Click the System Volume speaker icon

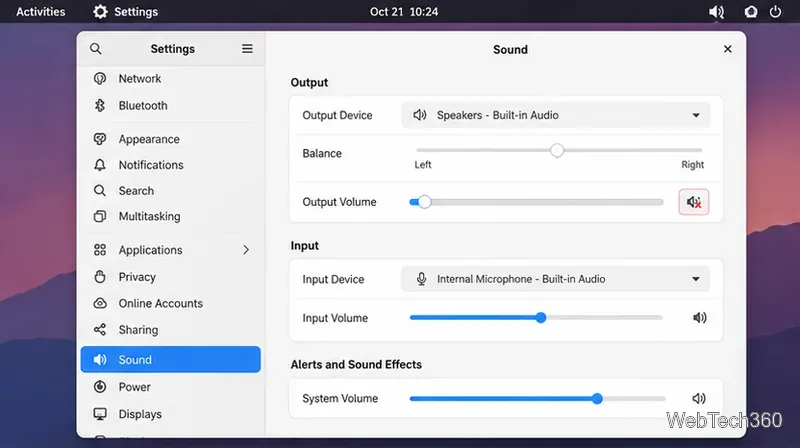pyautogui.click(x=699, y=398)
